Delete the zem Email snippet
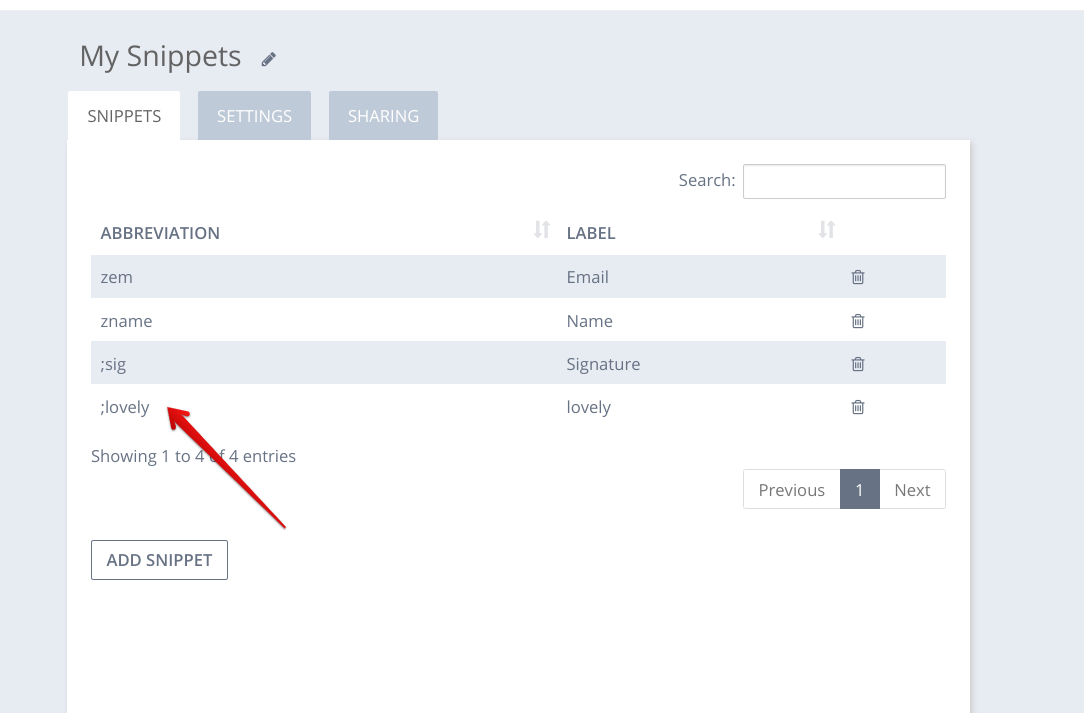 pos(857,277)
